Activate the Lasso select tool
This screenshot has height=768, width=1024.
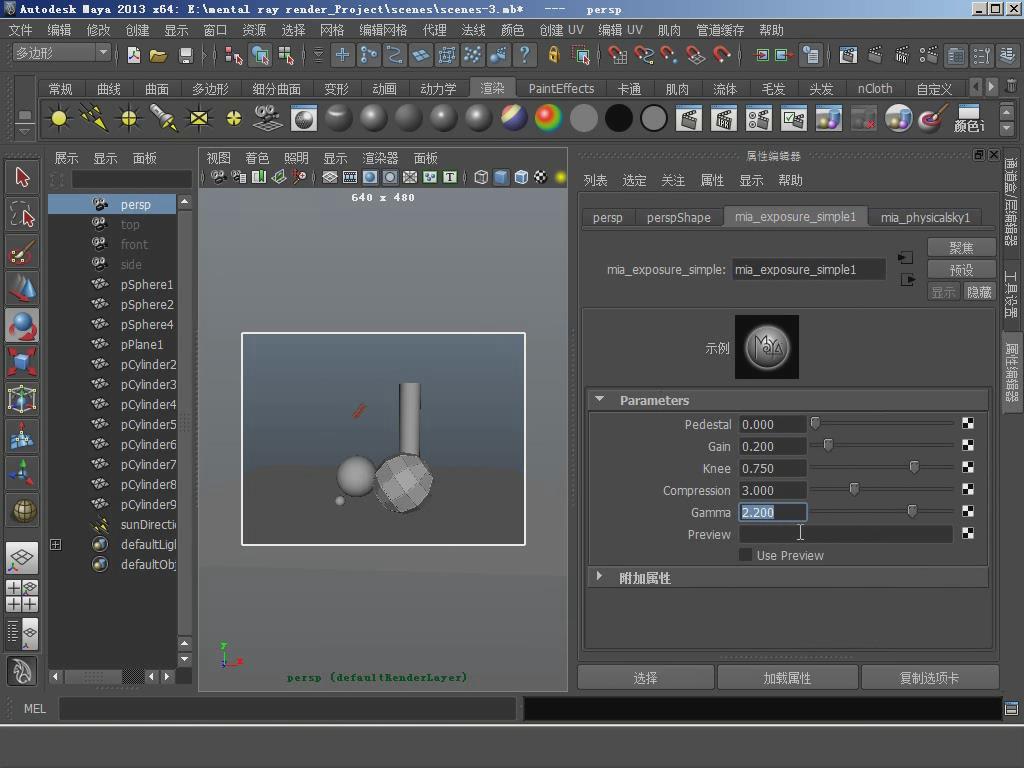[22, 214]
